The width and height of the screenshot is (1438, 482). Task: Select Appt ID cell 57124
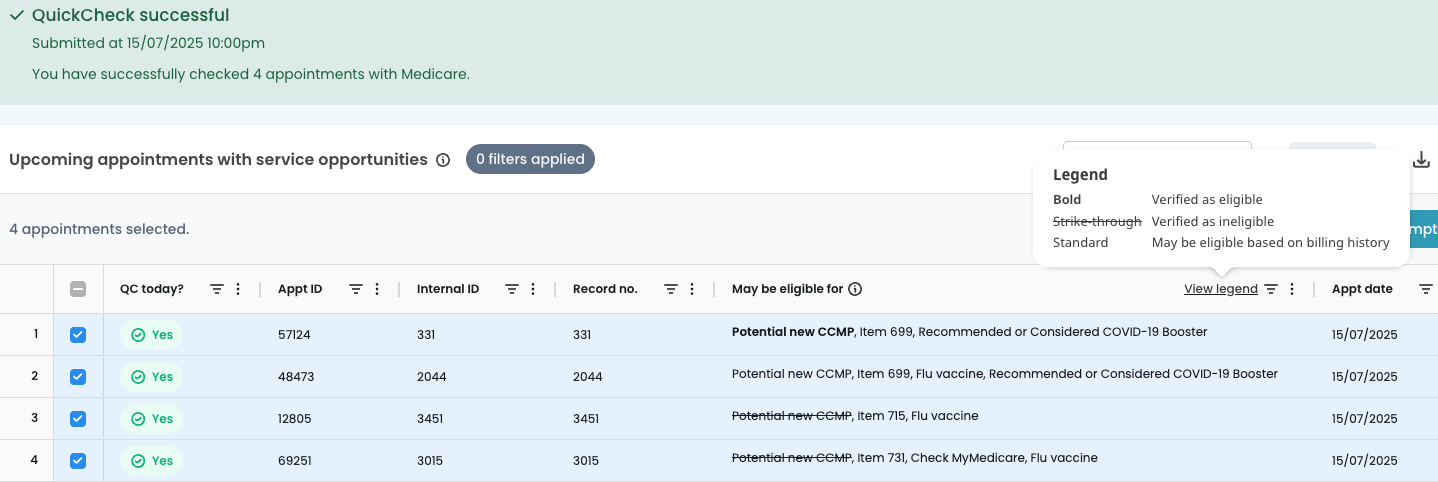coord(294,335)
